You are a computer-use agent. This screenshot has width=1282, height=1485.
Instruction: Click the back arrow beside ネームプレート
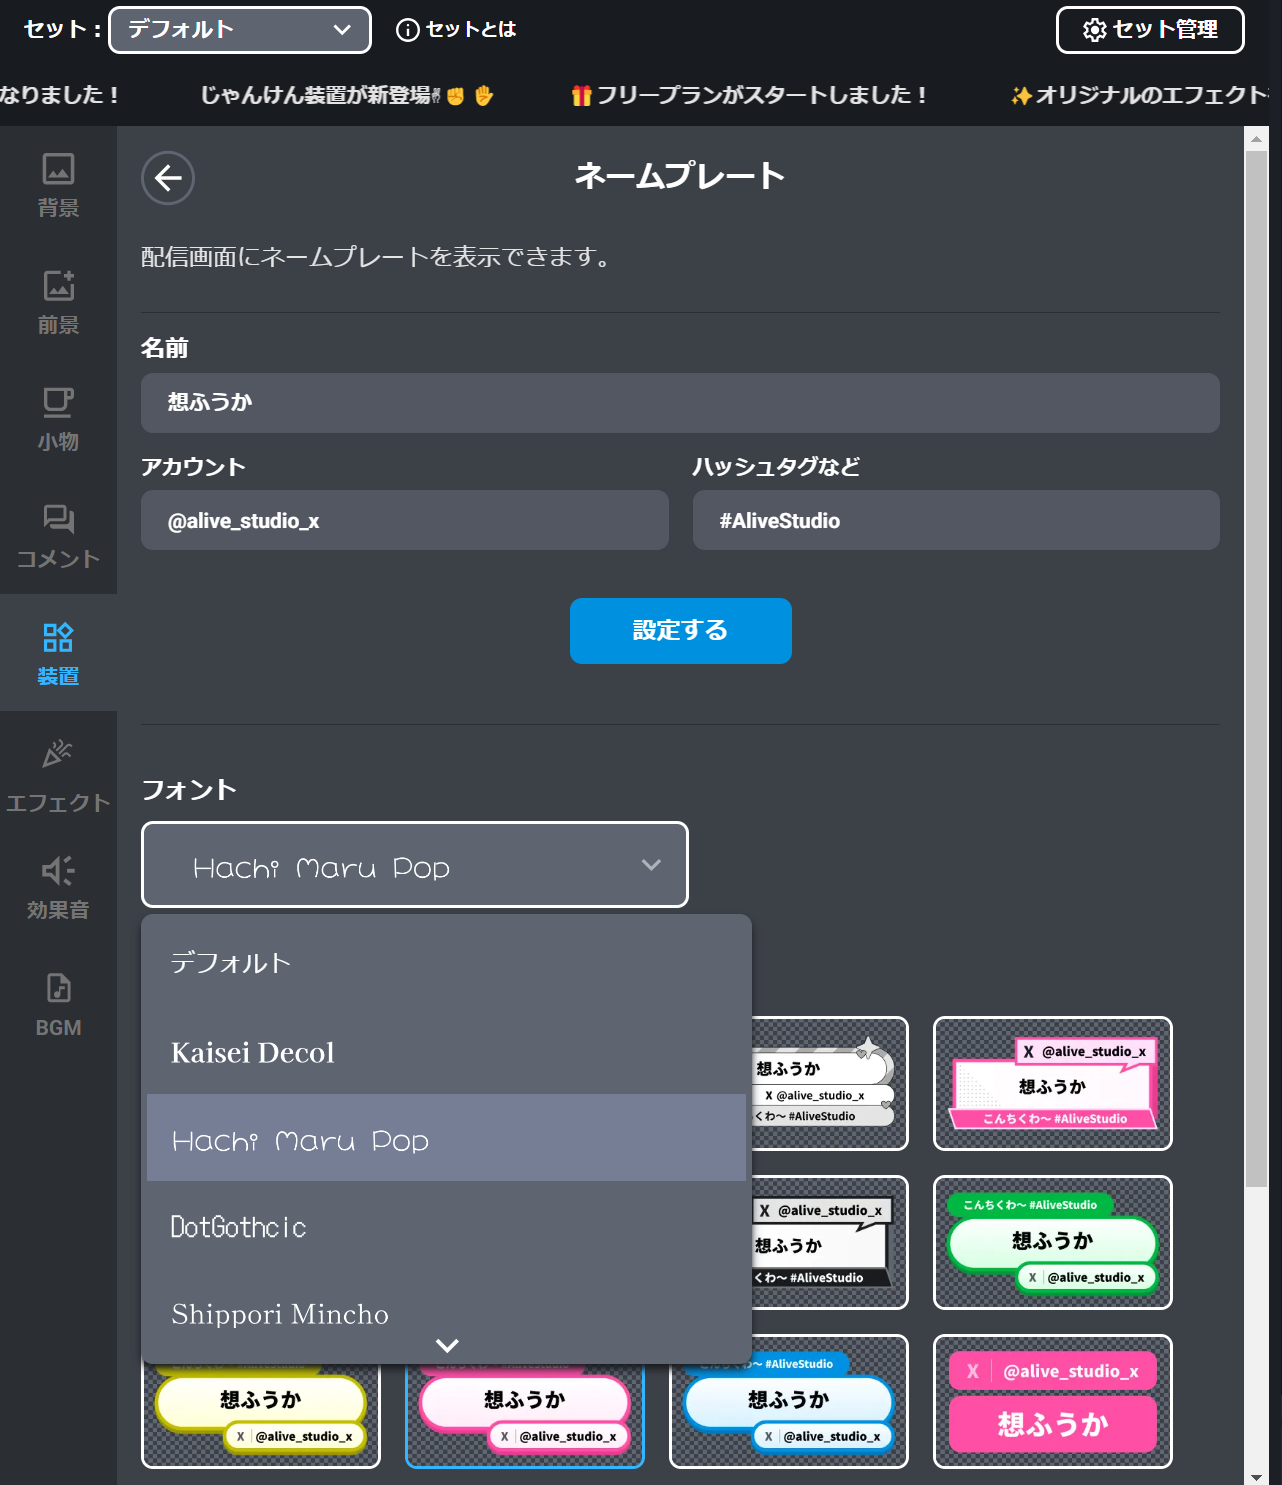168,178
